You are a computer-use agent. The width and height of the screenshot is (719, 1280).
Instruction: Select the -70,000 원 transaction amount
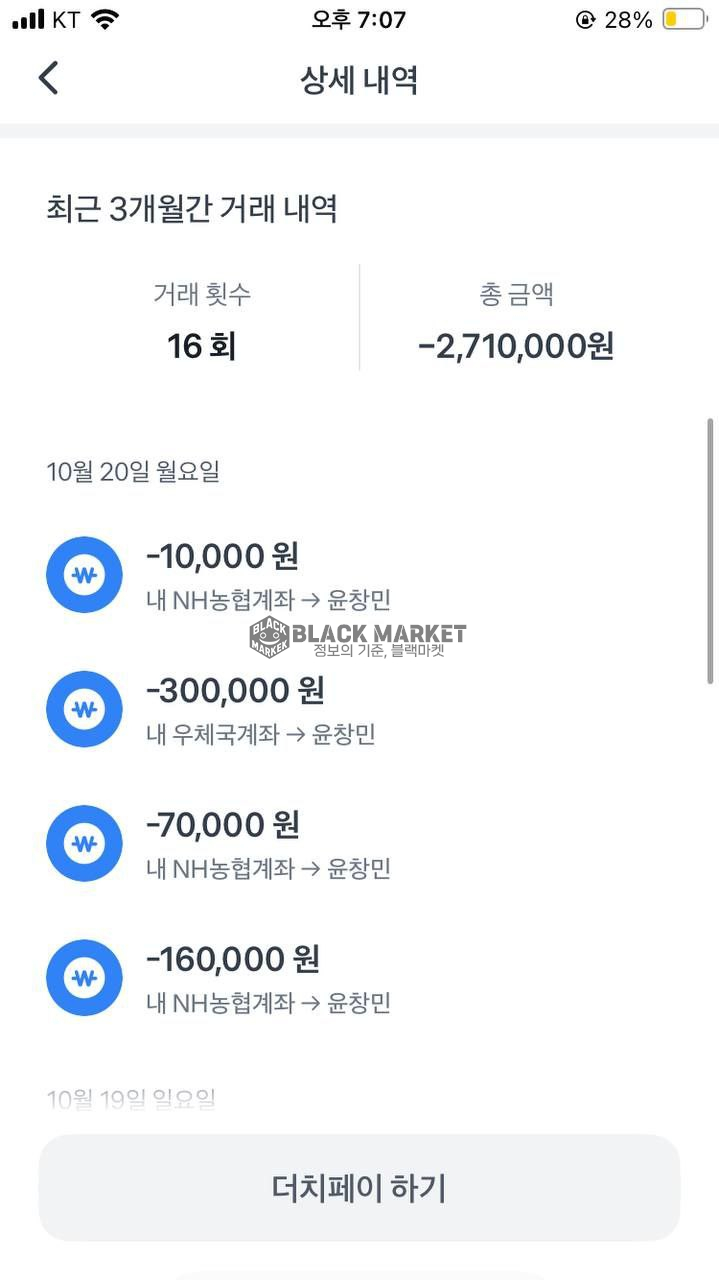coord(222,825)
